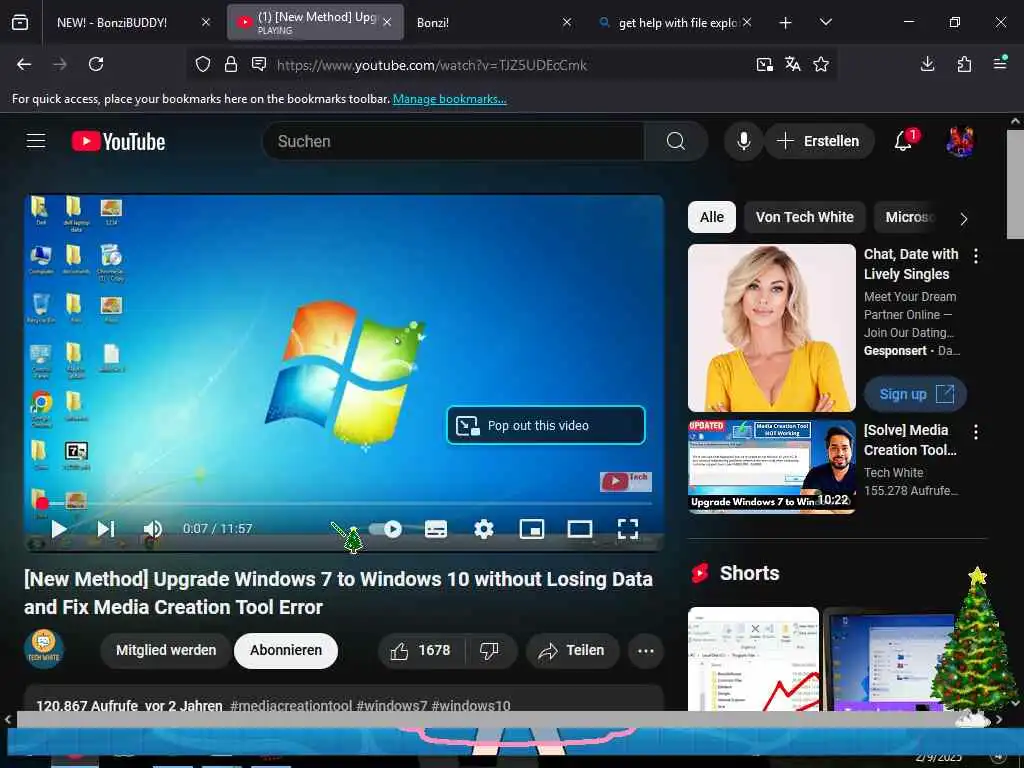Click Mitglied werden to join channel
Screen dimensions: 1024x768
[x=166, y=650]
